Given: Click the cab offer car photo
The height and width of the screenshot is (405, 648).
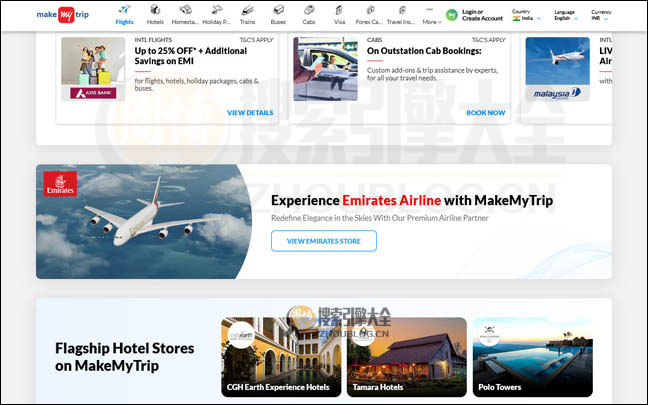Looking at the screenshot, I should point(326,69).
